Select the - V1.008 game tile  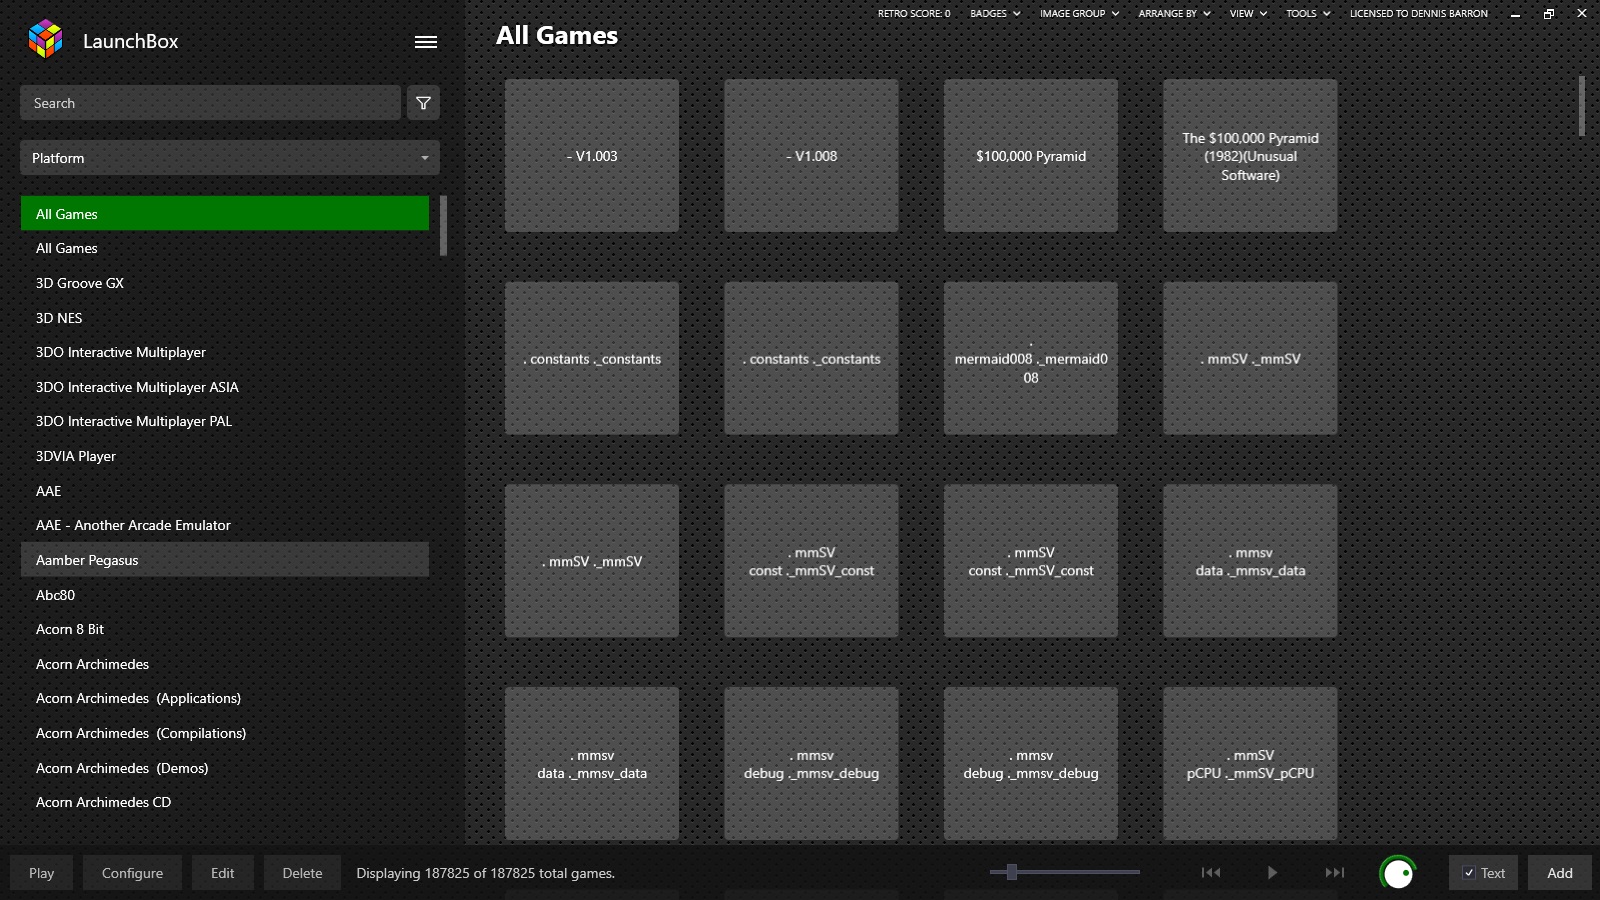point(811,156)
